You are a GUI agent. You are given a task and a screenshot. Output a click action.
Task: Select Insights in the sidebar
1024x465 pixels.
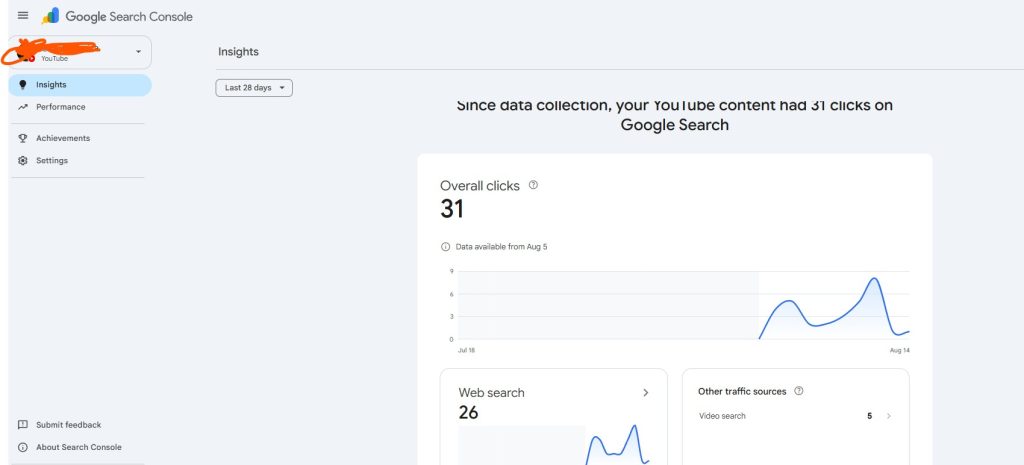[x=80, y=85]
